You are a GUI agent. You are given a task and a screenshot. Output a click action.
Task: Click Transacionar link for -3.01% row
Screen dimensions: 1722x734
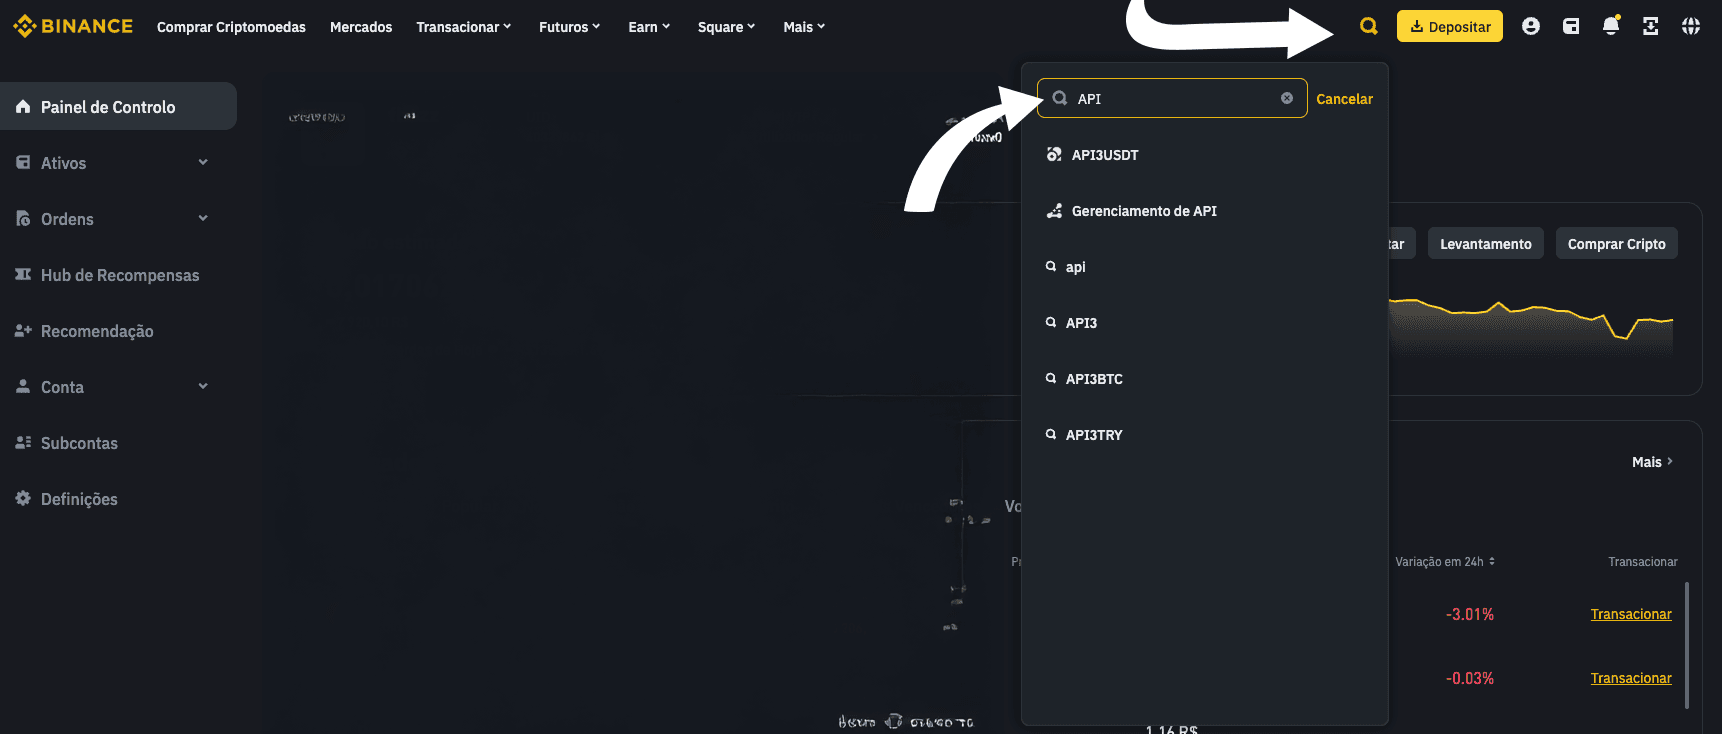(x=1631, y=614)
